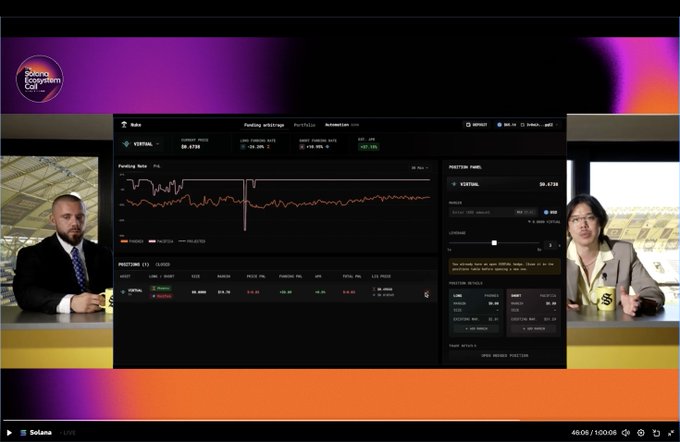Click the leverage value box
The image size is (680, 442).
[550, 246]
